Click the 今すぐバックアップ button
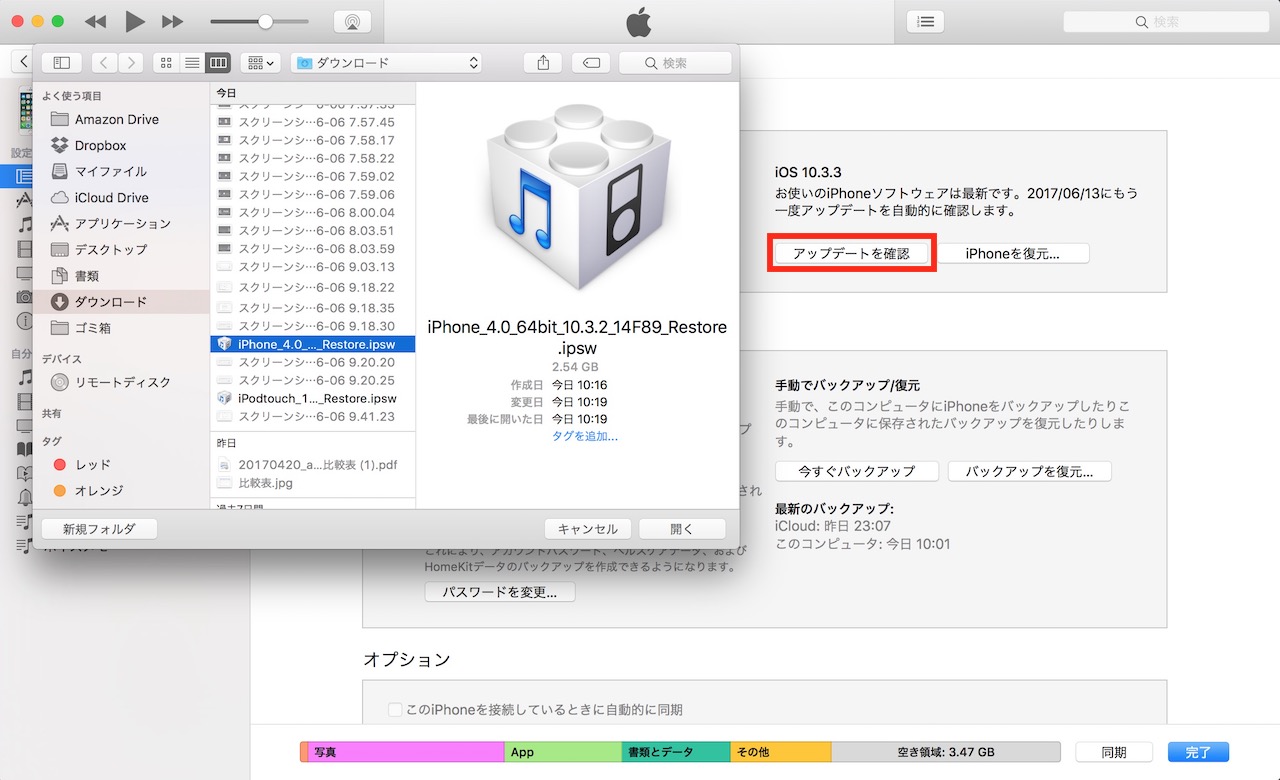The image size is (1280, 780). (x=857, y=471)
